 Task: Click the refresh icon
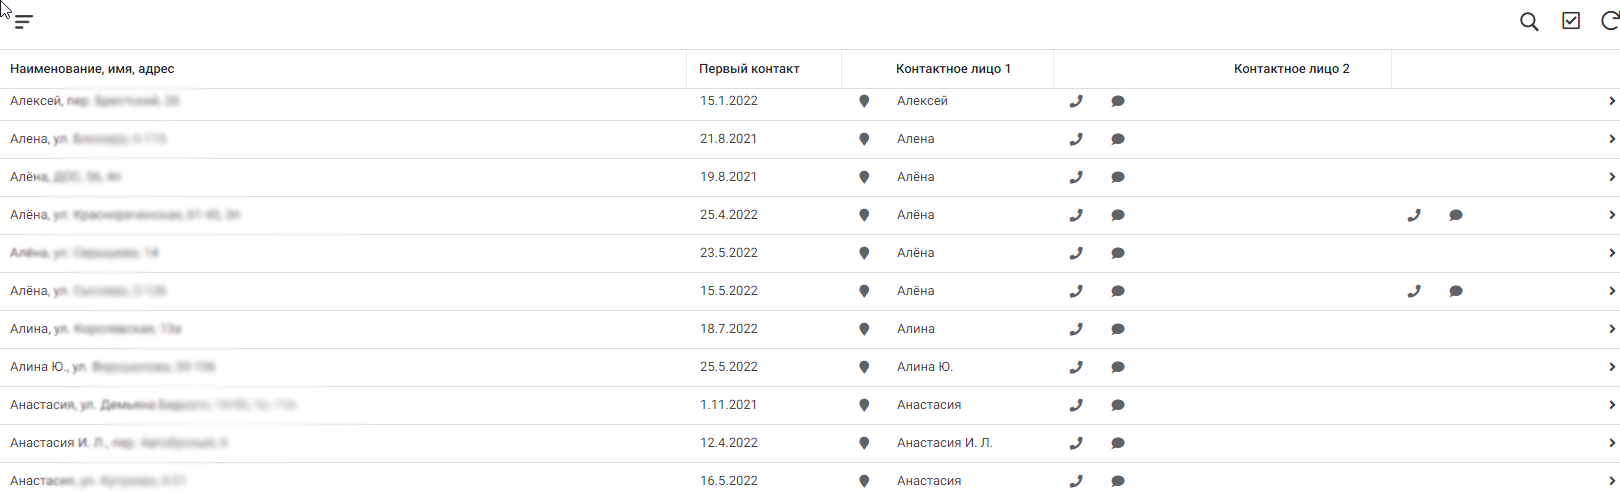point(1609,21)
